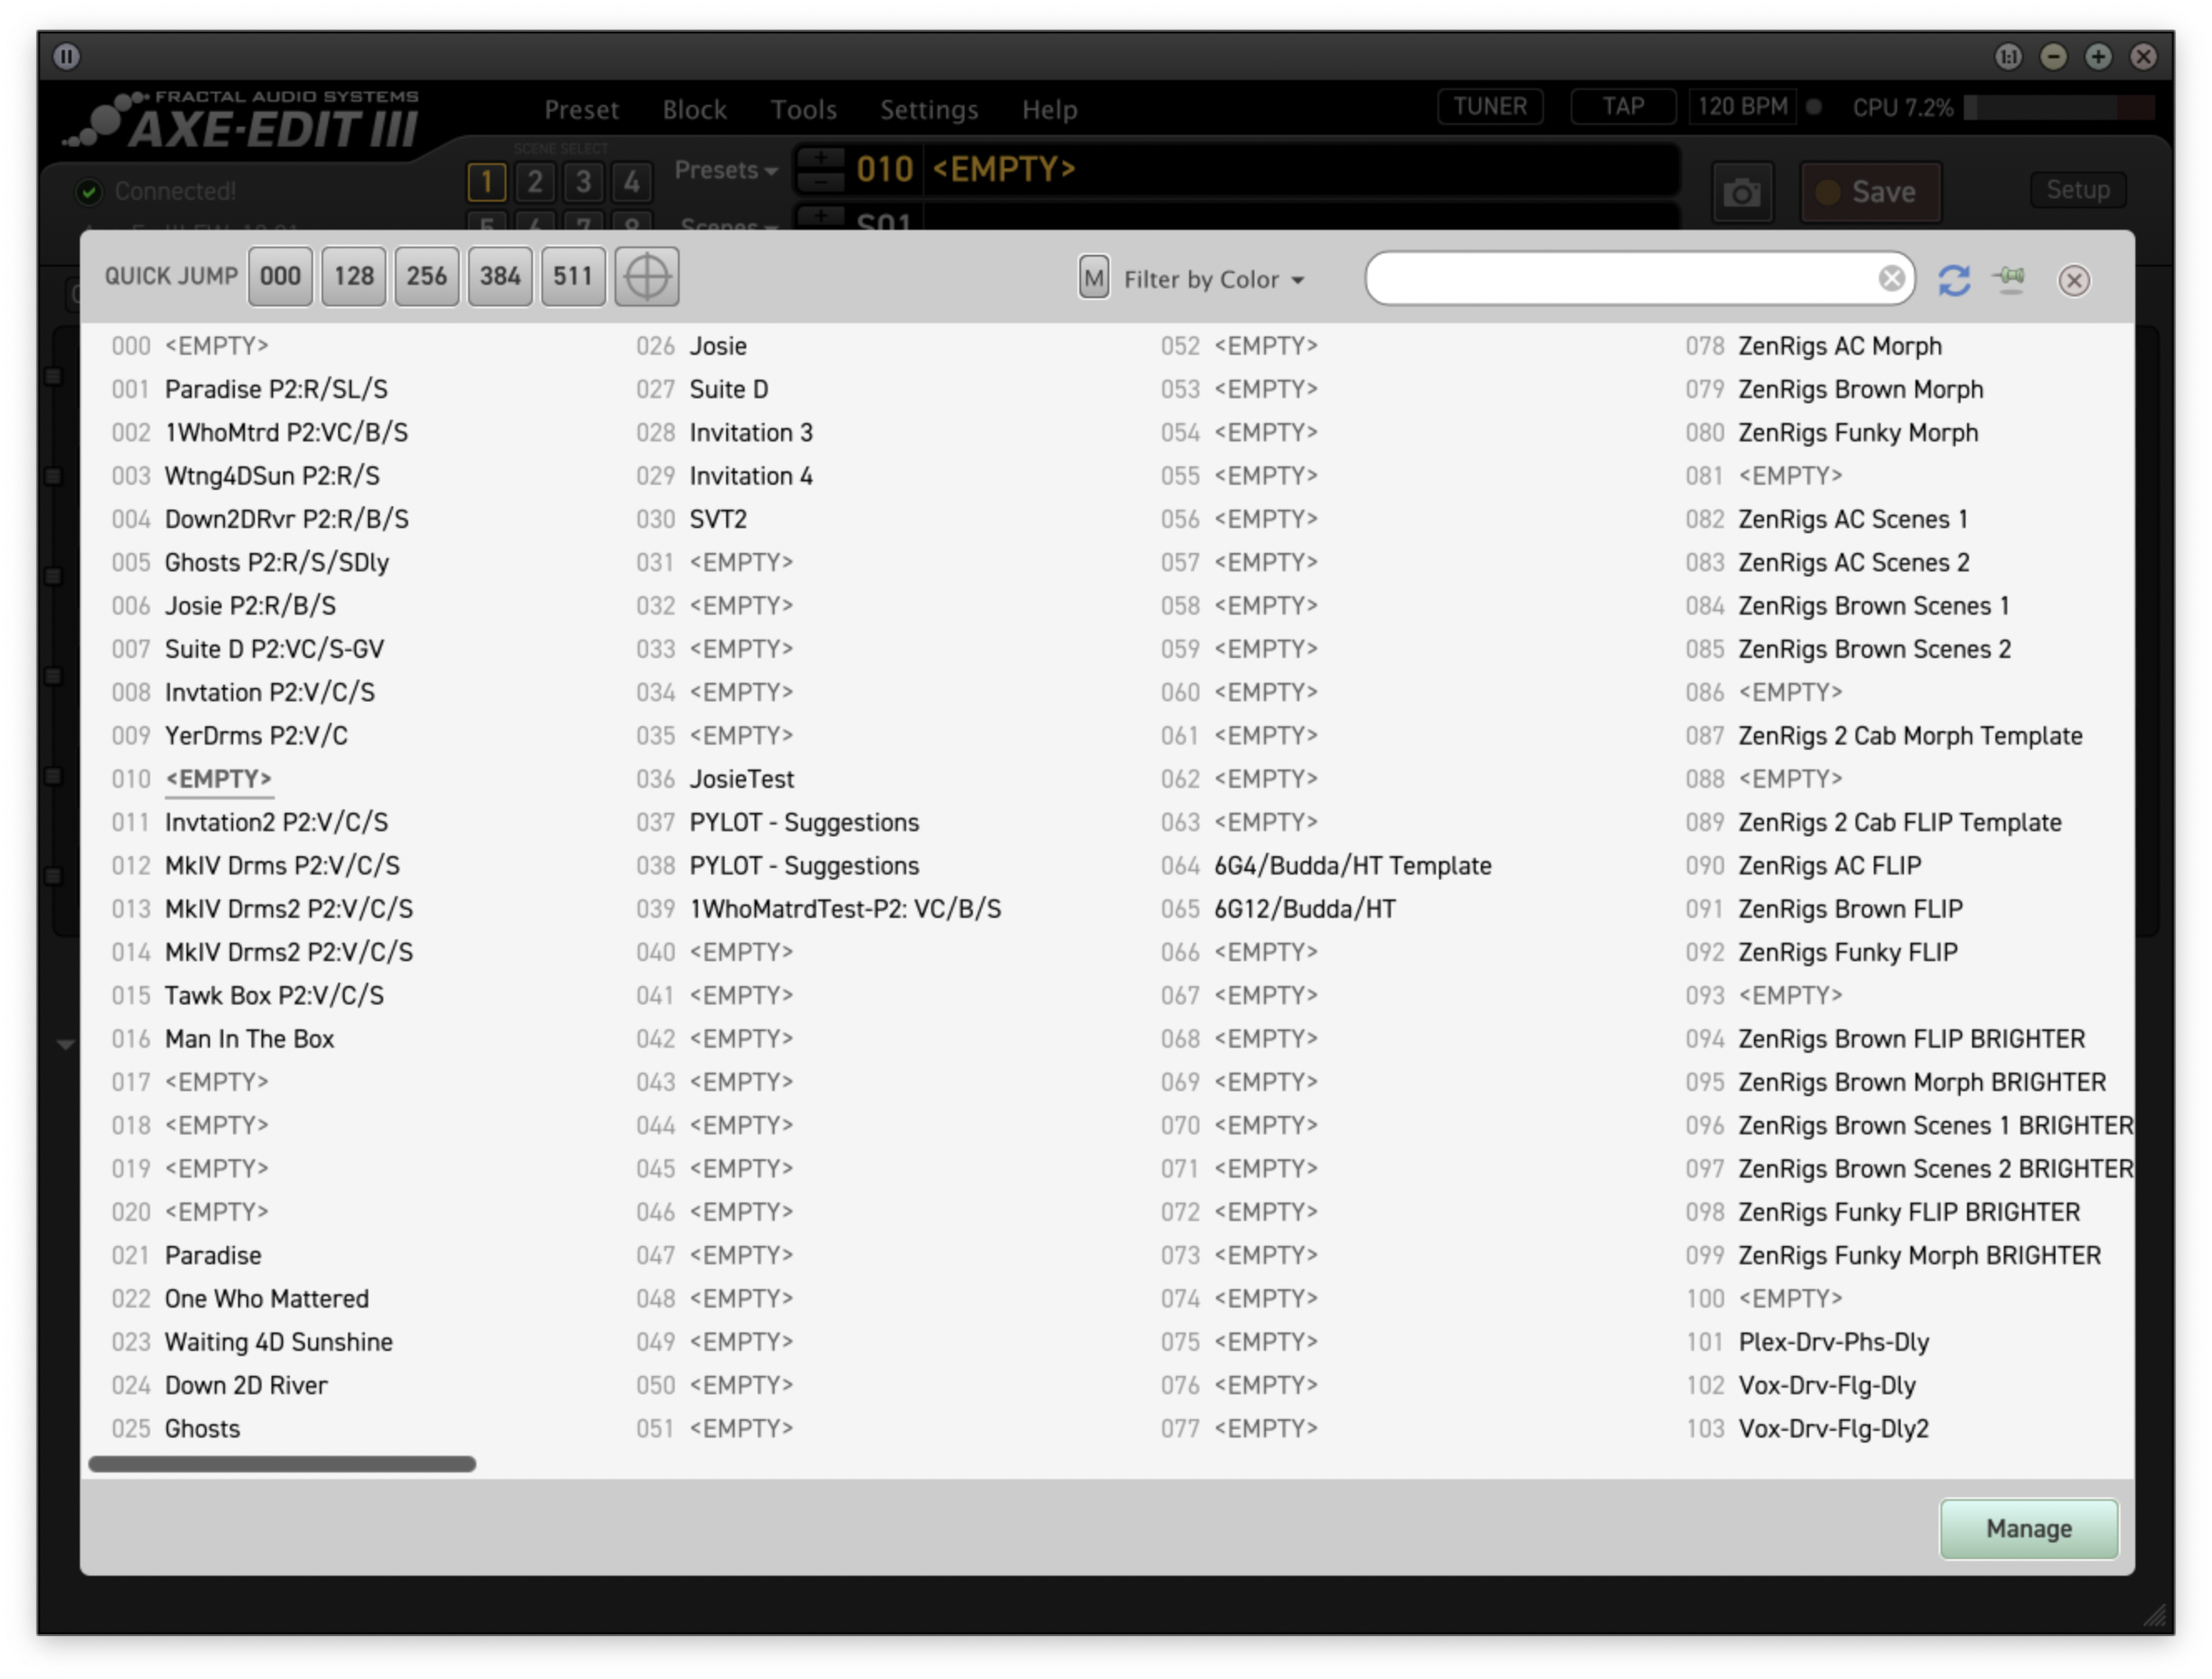Image resolution: width=2212 pixels, height=1679 pixels.
Task: Close the preset picker panel
Action: (2073, 280)
